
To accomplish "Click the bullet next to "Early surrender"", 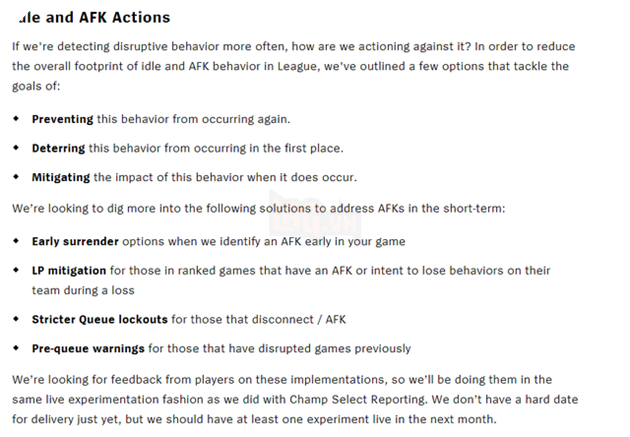I will click(x=16, y=242).
